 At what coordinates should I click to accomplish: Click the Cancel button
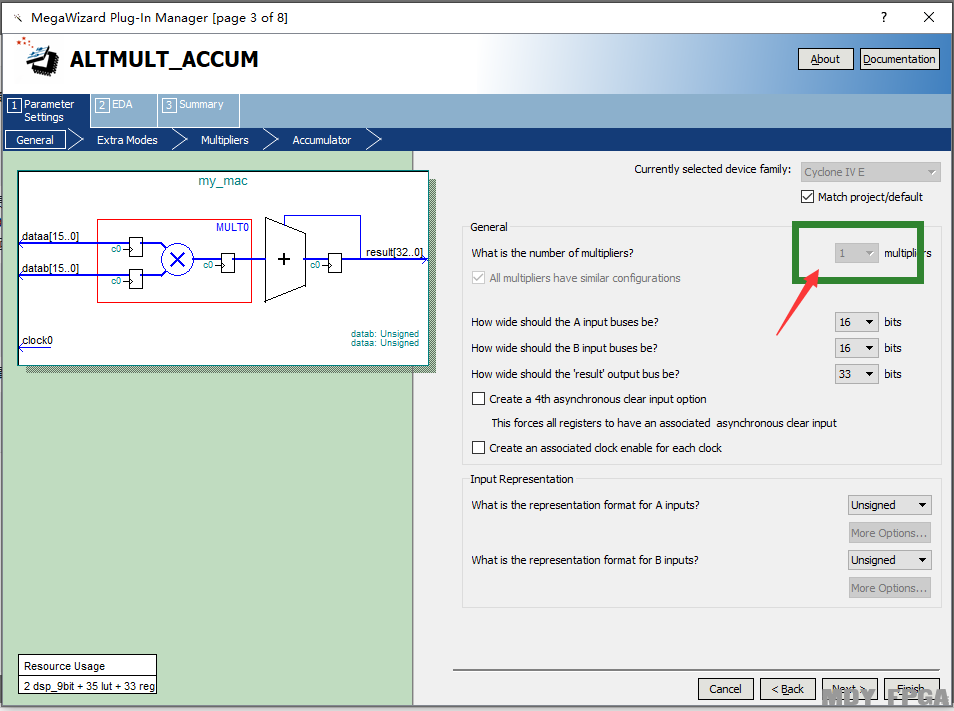coord(725,688)
